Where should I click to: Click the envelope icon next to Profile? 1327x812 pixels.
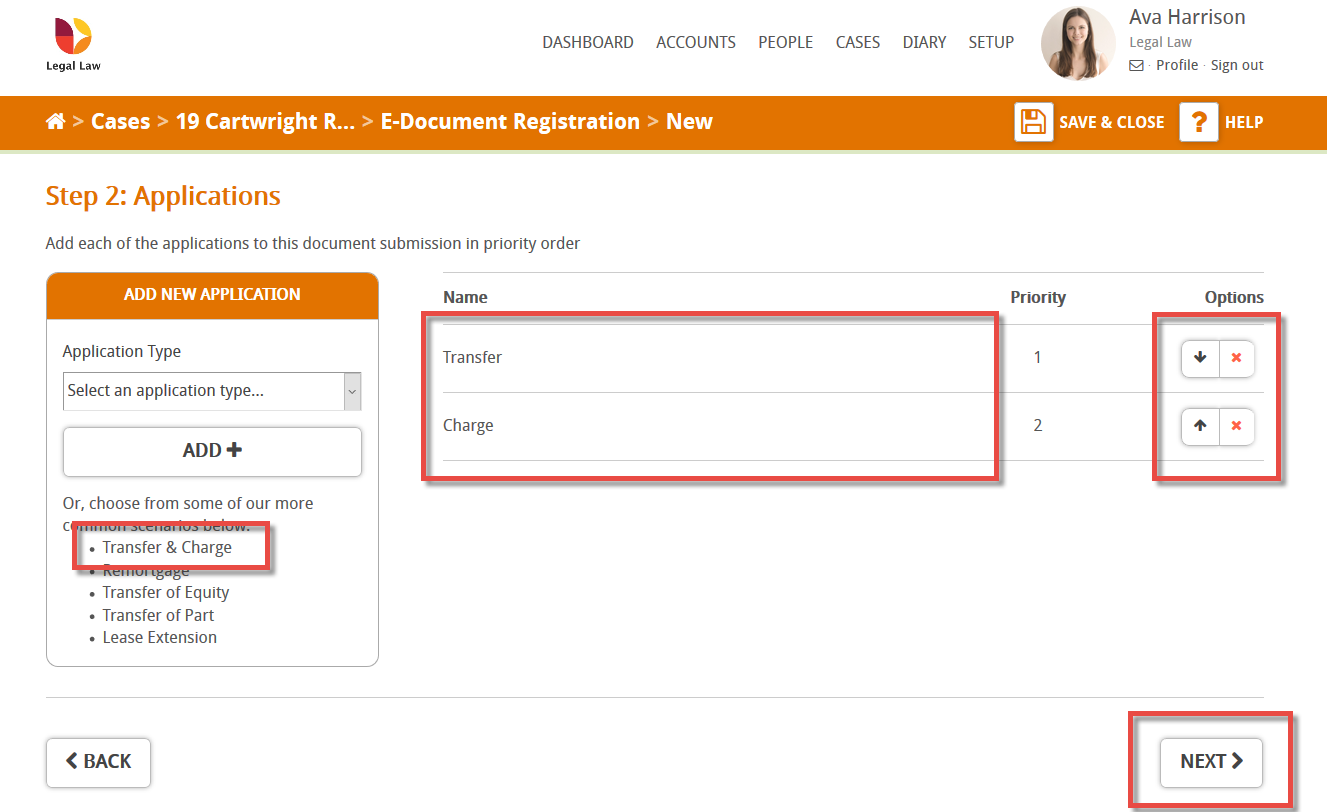point(1136,64)
